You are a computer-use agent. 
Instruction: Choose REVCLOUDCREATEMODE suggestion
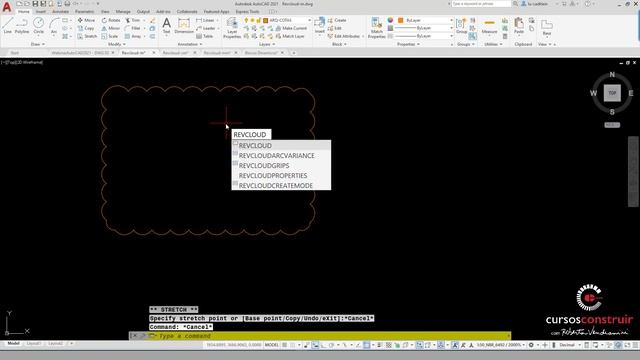[x=281, y=185]
